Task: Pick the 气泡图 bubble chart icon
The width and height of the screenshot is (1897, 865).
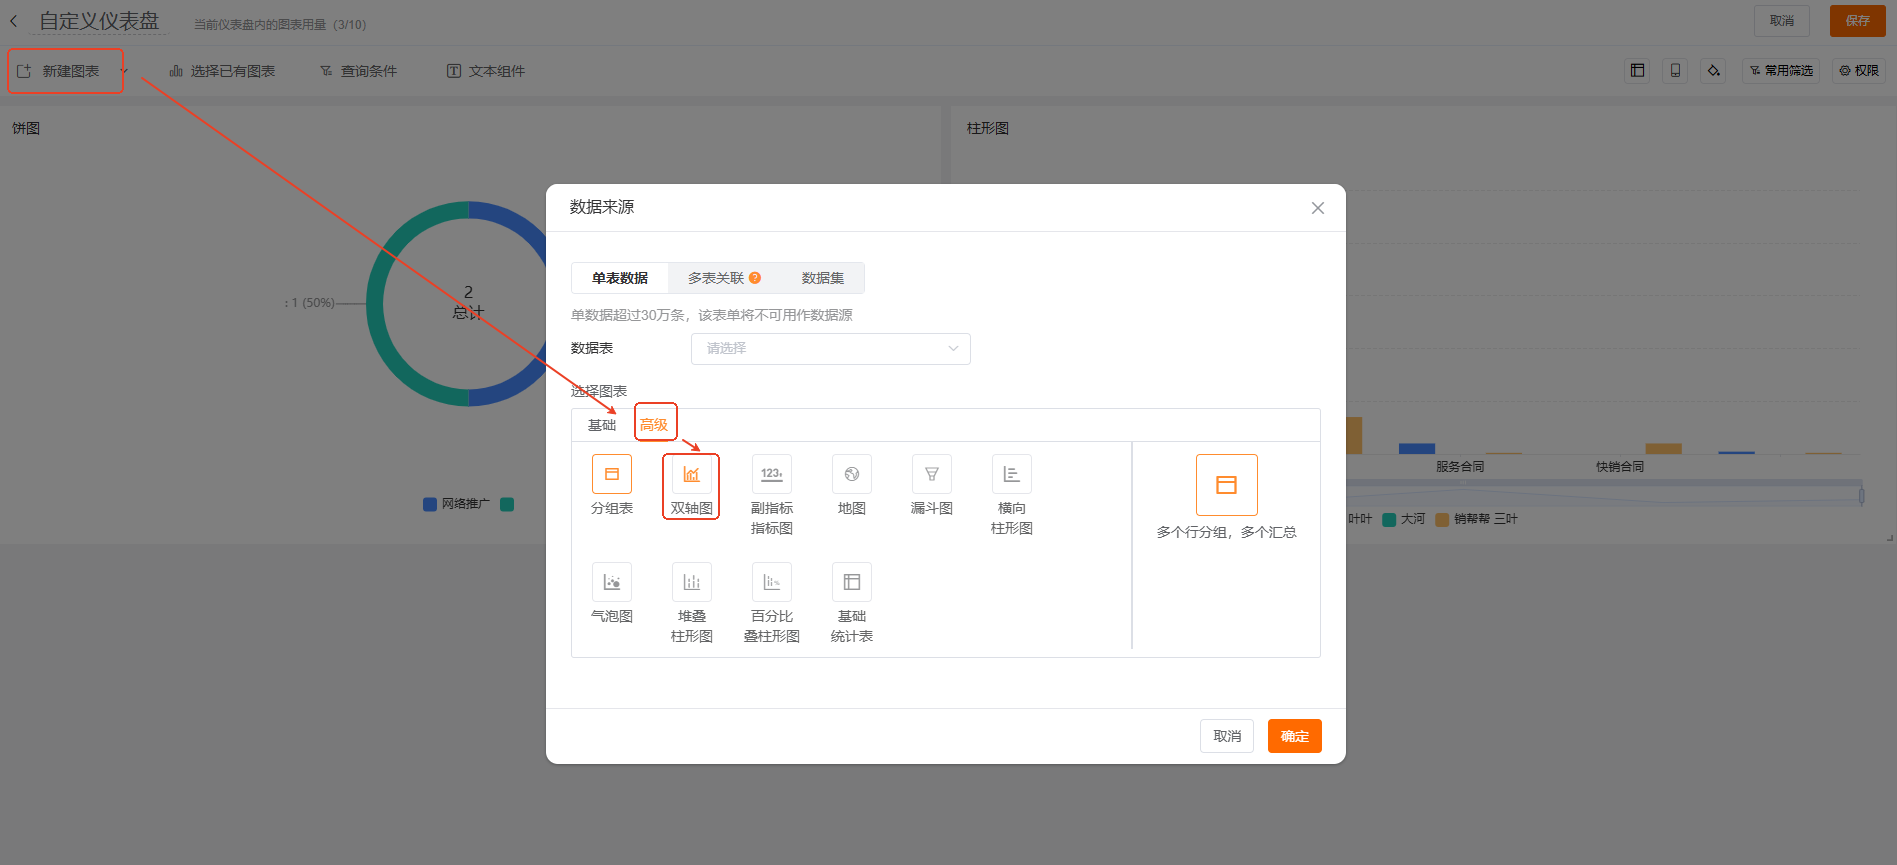Action: pyautogui.click(x=611, y=582)
